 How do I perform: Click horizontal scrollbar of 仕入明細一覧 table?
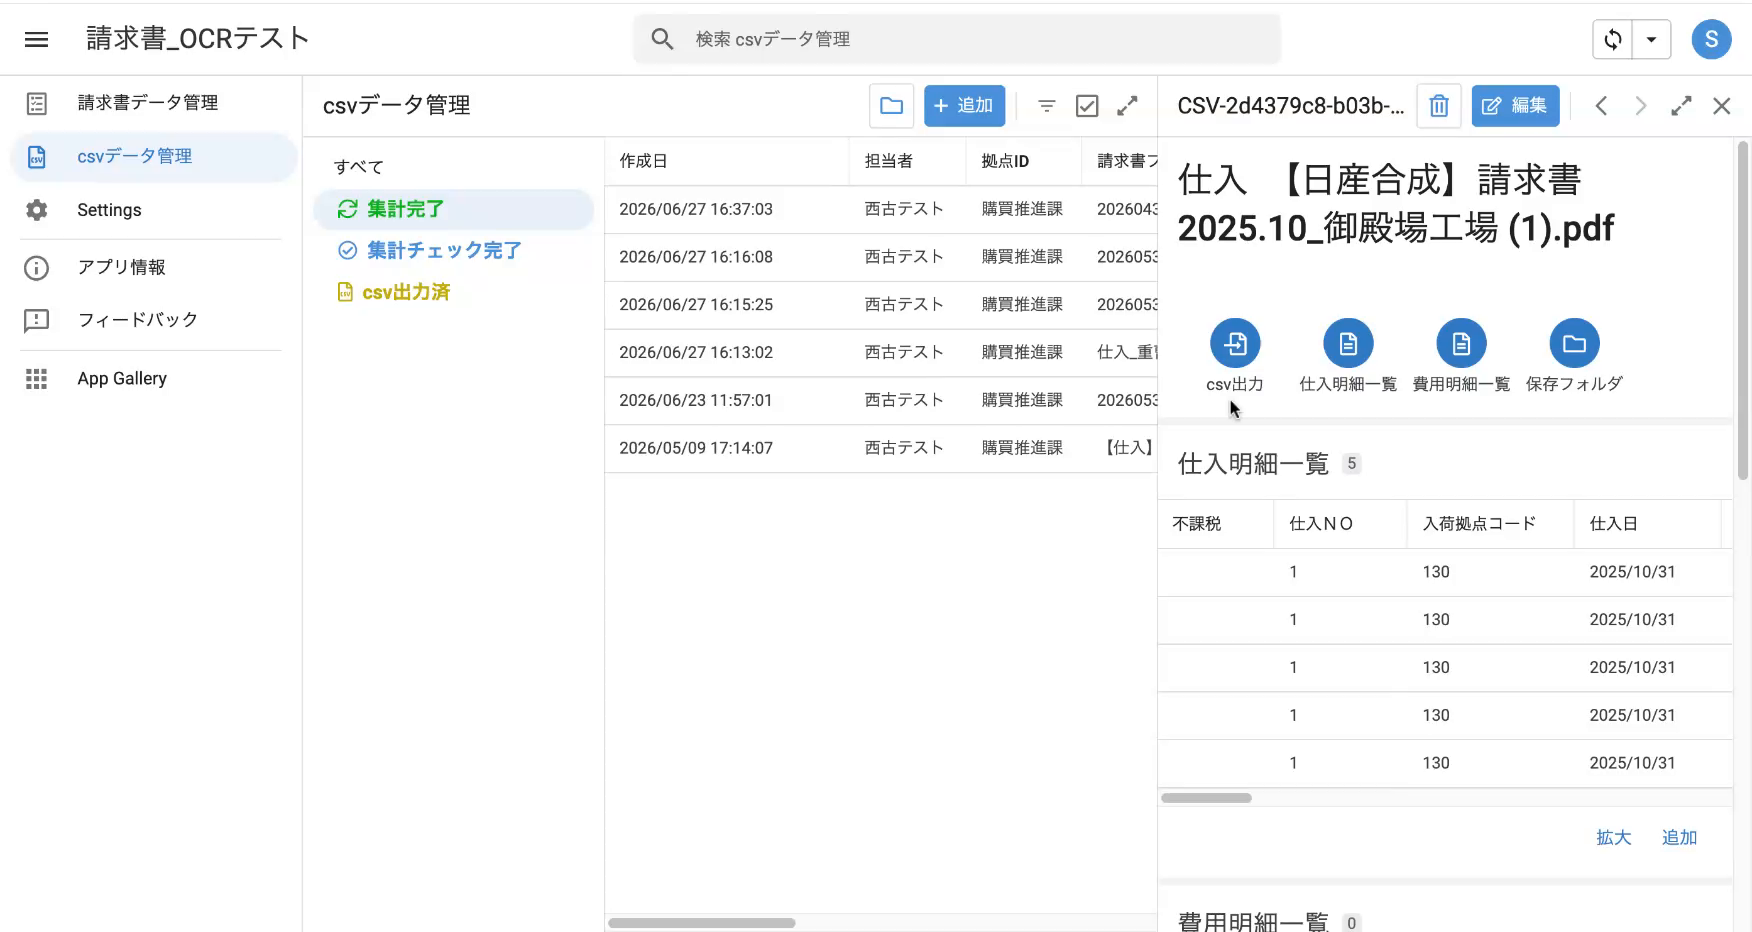[x=1206, y=798]
